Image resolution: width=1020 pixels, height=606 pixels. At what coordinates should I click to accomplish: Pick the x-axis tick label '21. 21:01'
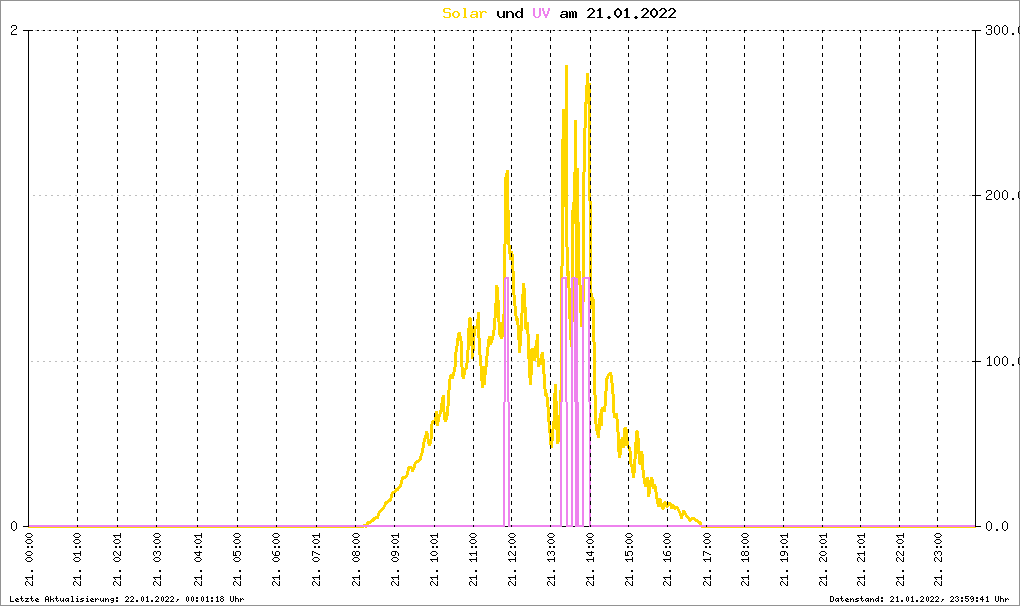click(861, 560)
